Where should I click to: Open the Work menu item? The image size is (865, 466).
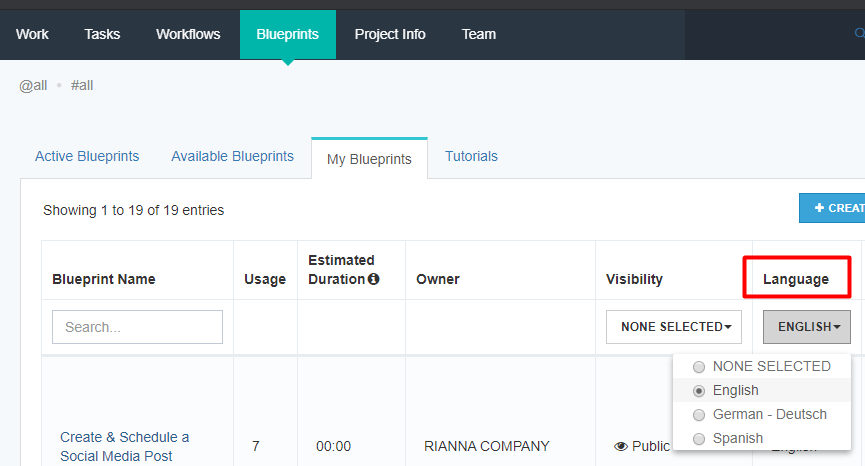[32, 34]
